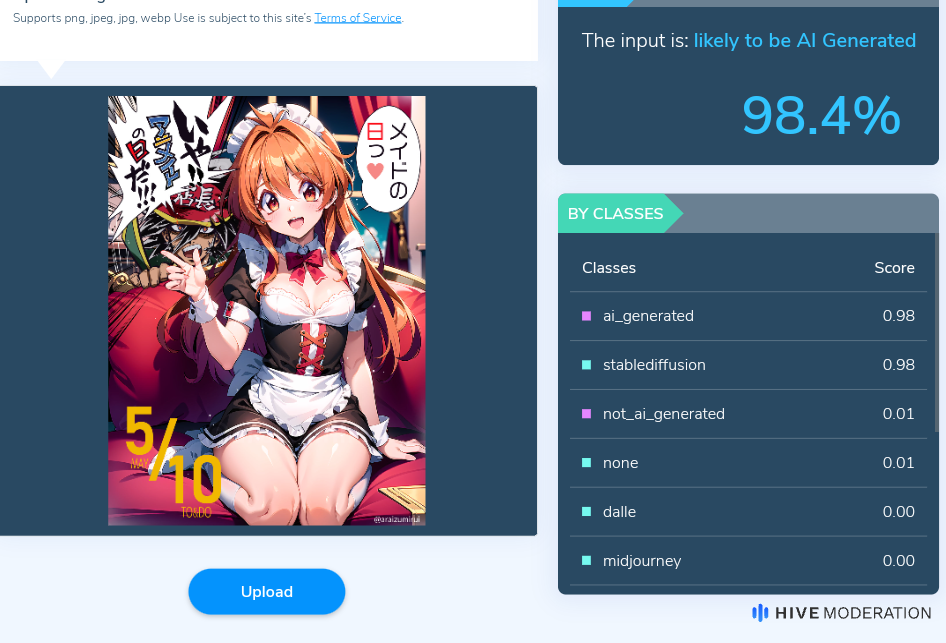Open the Terms of Service link

pos(358,18)
